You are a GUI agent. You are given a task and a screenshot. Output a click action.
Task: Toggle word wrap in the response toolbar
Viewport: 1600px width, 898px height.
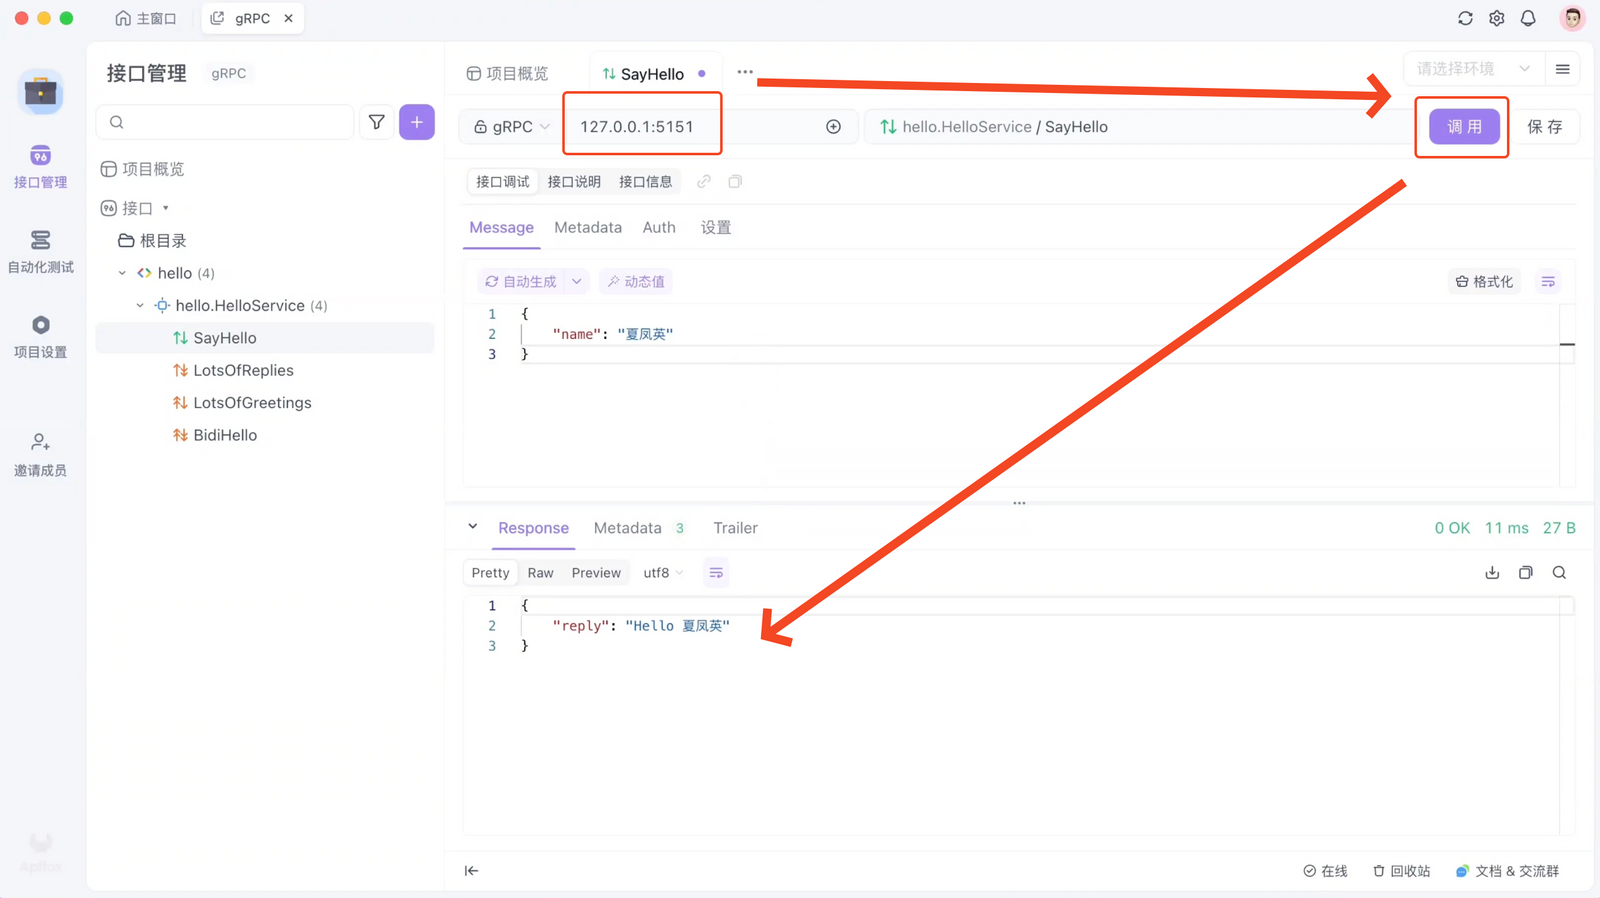coord(716,573)
